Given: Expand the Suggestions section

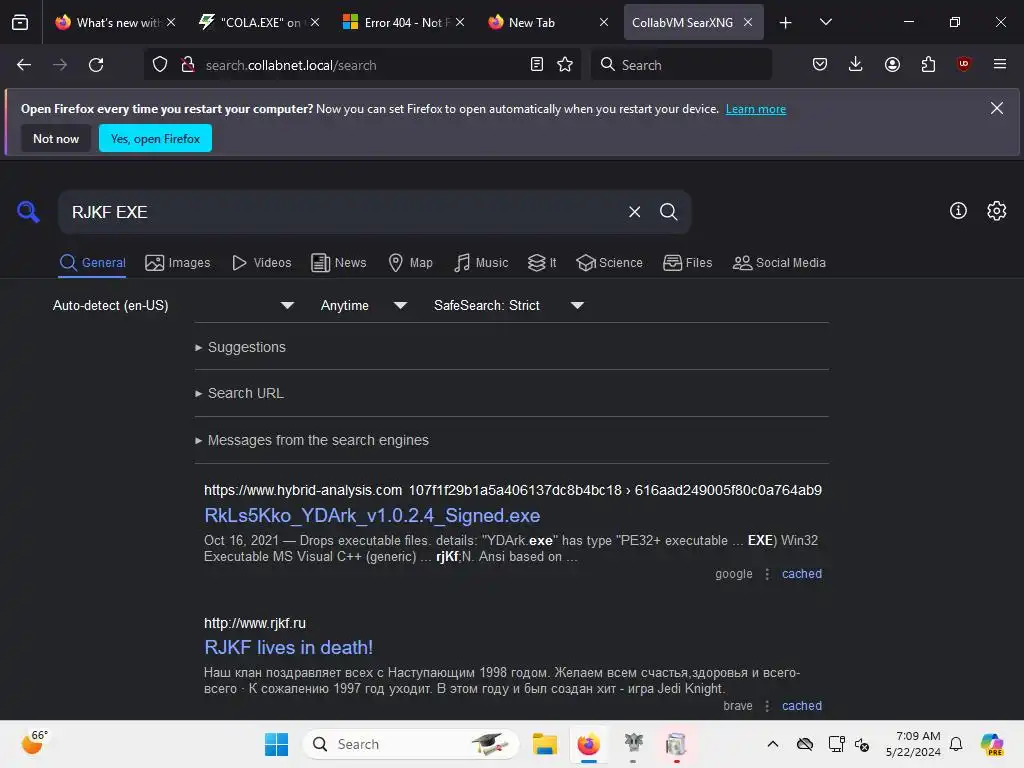Looking at the screenshot, I should [240, 347].
